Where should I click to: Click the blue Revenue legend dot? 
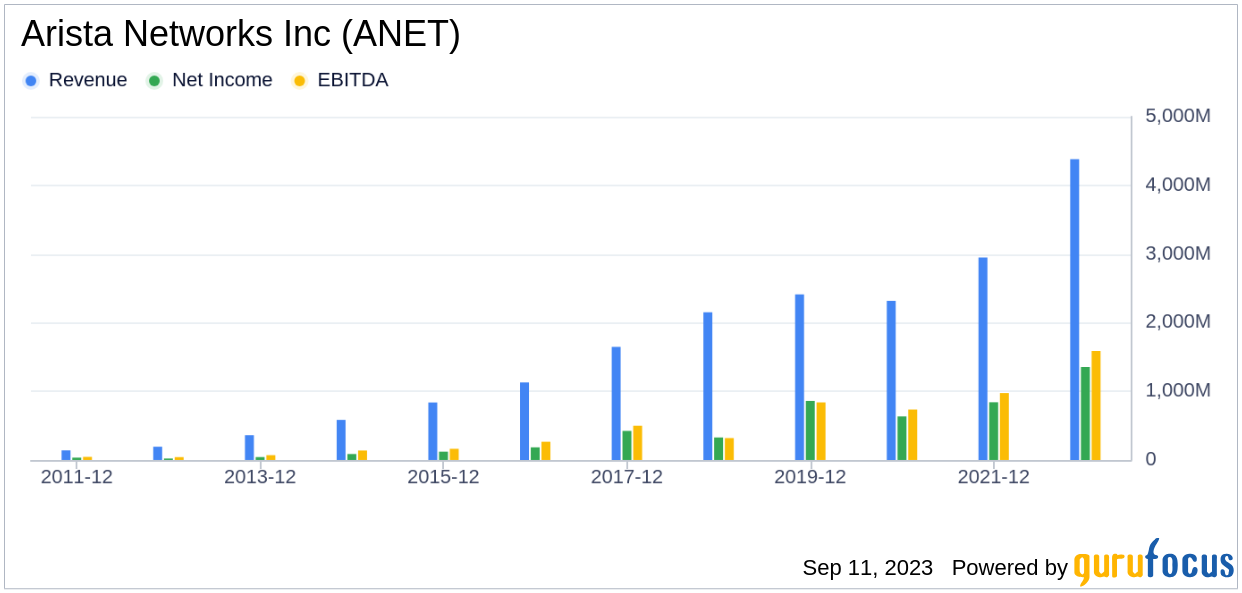[x=31, y=81]
